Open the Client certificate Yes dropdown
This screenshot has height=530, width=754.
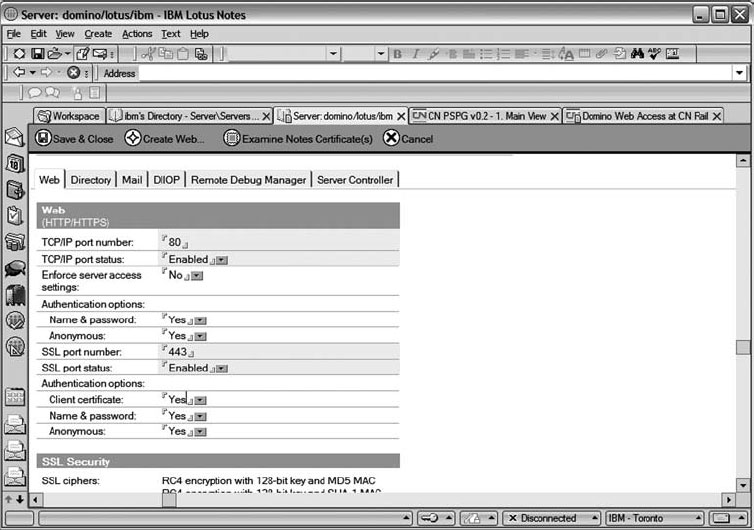click(201, 401)
